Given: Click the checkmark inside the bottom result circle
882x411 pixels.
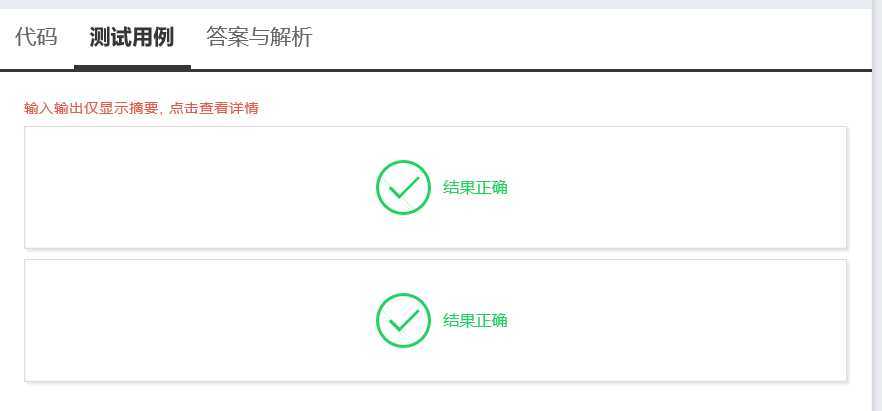Looking at the screenshot, I should point(404,321).
